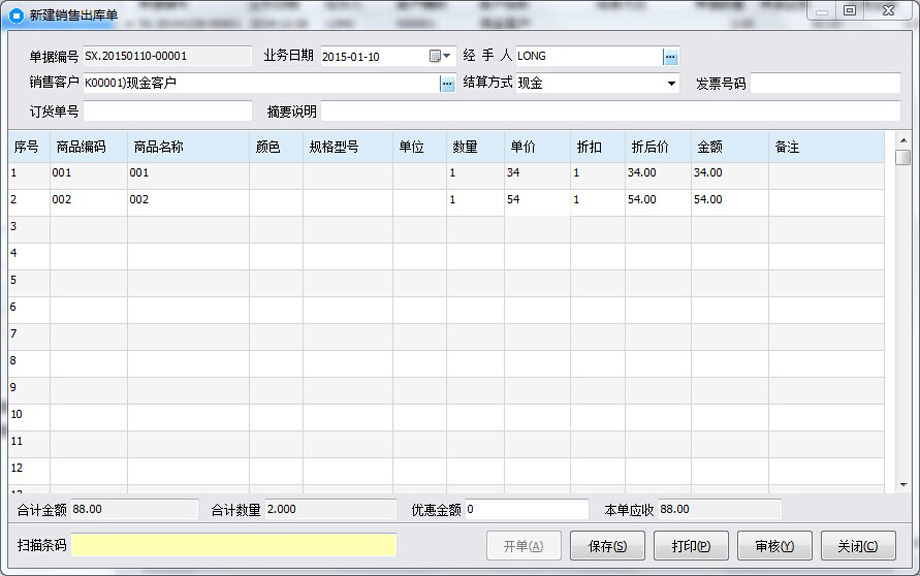Open sales customer lookup ellipsis button
Image resolution: width=920 pixels, height=576 pixels.
(x=448, y=84)
